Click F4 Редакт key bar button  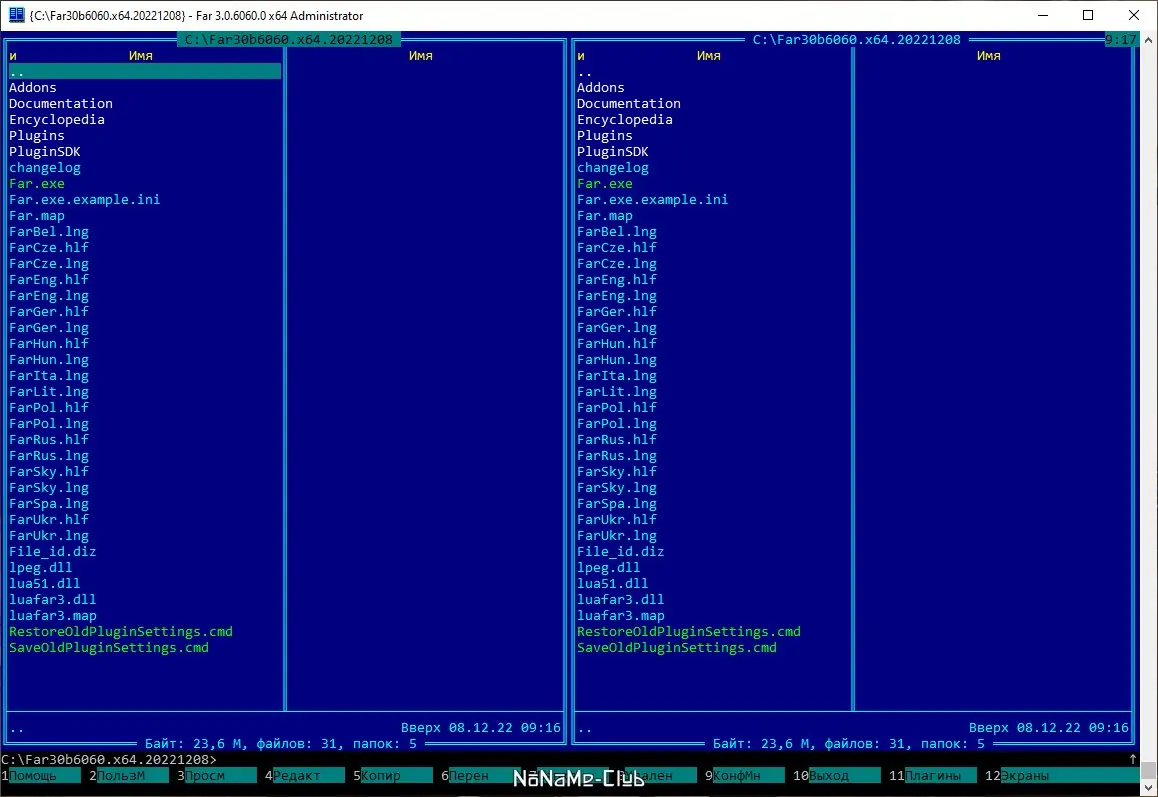pyautogui.click(x=304, y=776)
